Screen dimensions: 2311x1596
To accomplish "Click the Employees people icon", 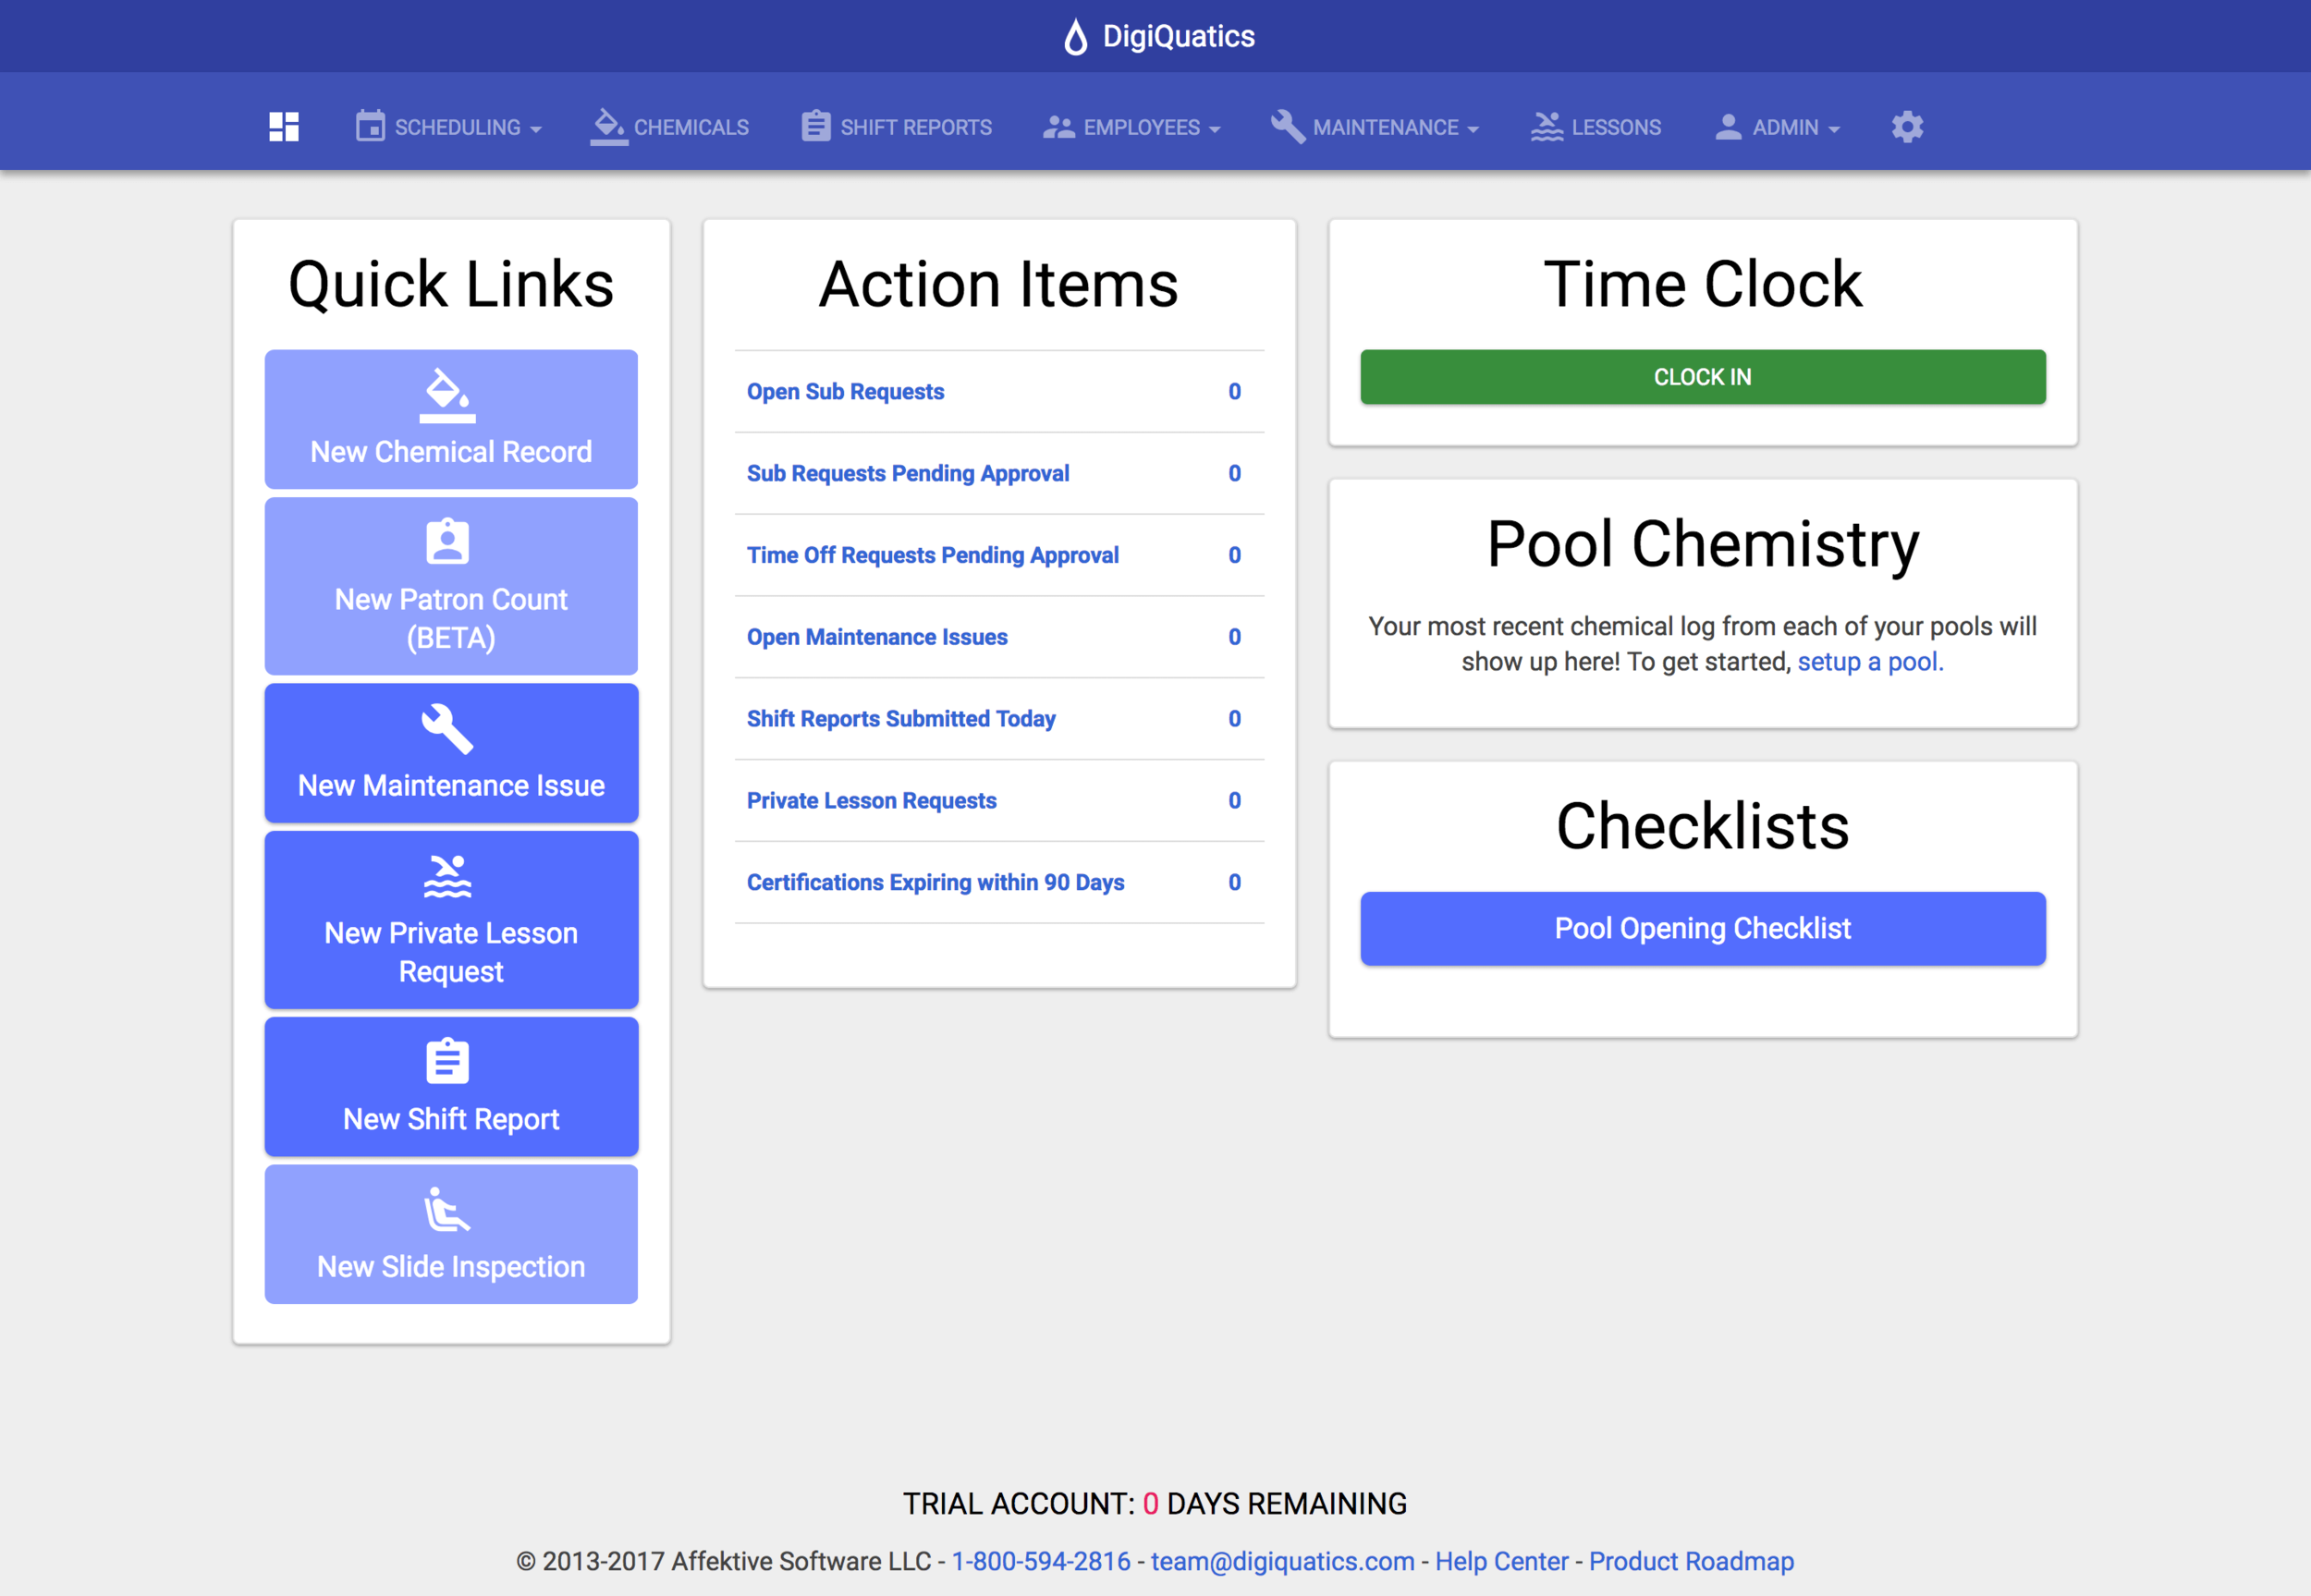I will coord(1058,127).
